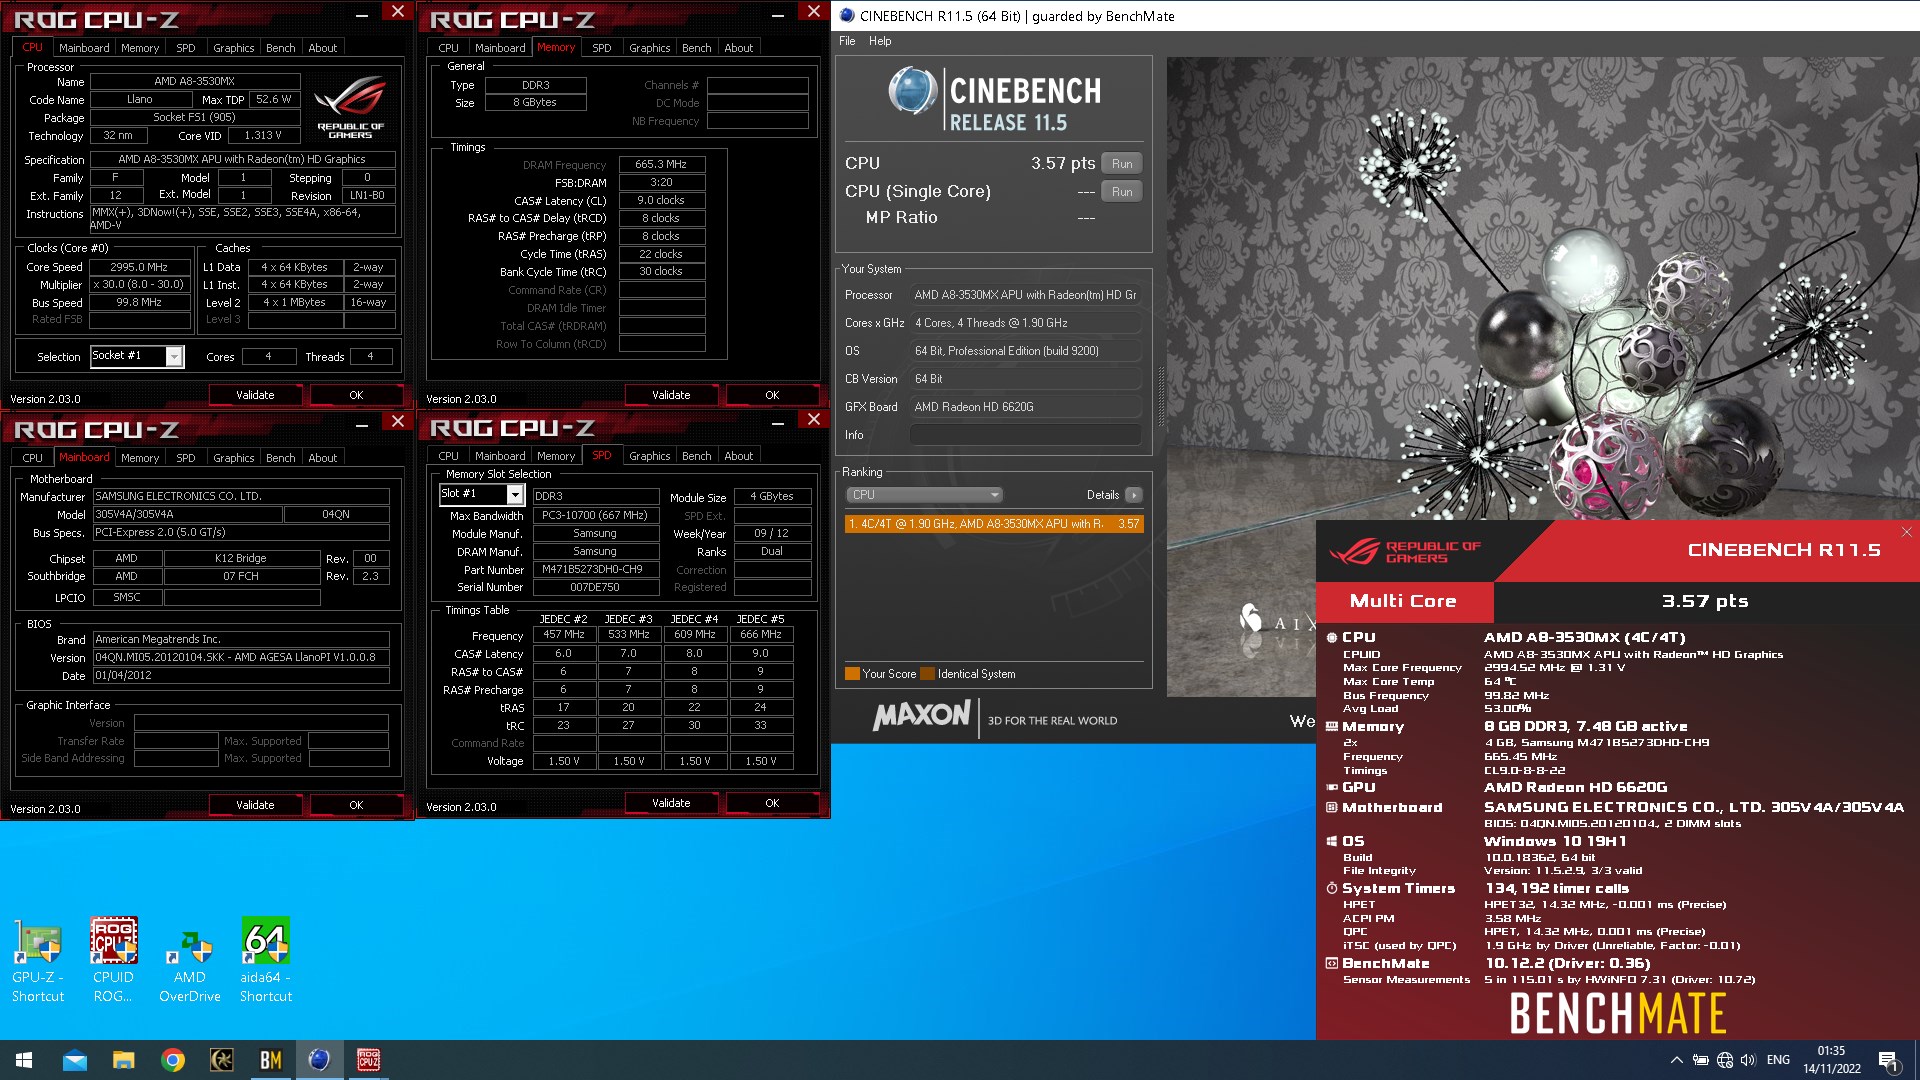Click the Cinebench window title icon
The height and width of the screenshot is (1080, 1920).
847,15
